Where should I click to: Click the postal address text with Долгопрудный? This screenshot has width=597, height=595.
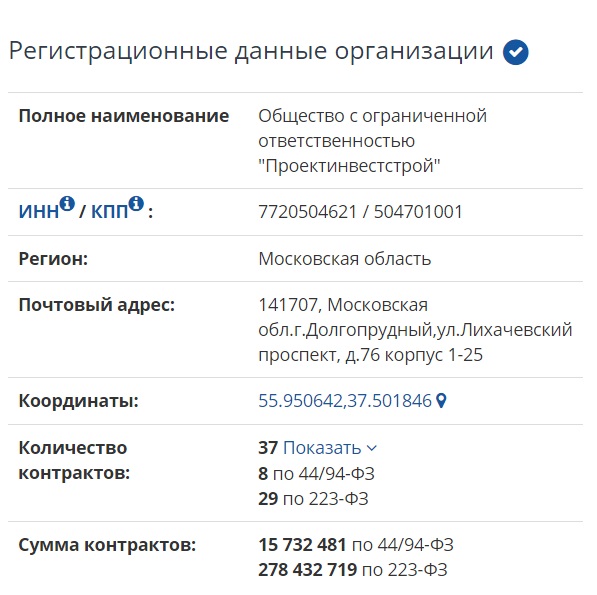(x=415, y=330)
